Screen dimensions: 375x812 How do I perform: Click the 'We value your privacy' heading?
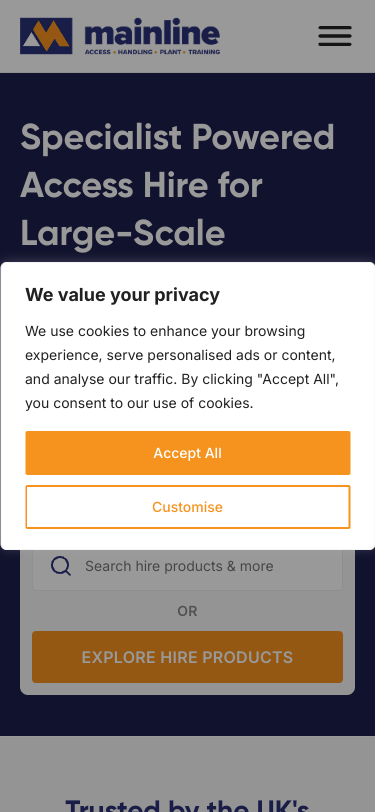point(123,295)
